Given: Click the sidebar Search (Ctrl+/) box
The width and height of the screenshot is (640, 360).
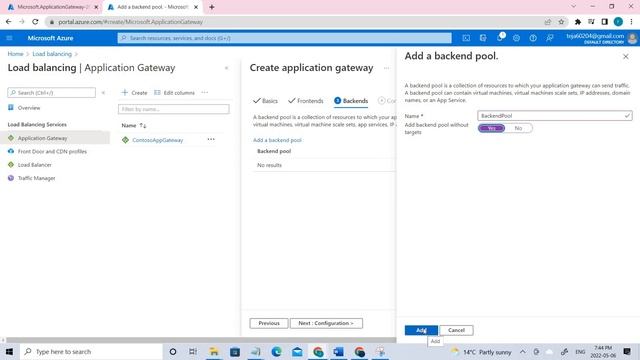Looking at the screenshot, I should click(x=51, y=93).
